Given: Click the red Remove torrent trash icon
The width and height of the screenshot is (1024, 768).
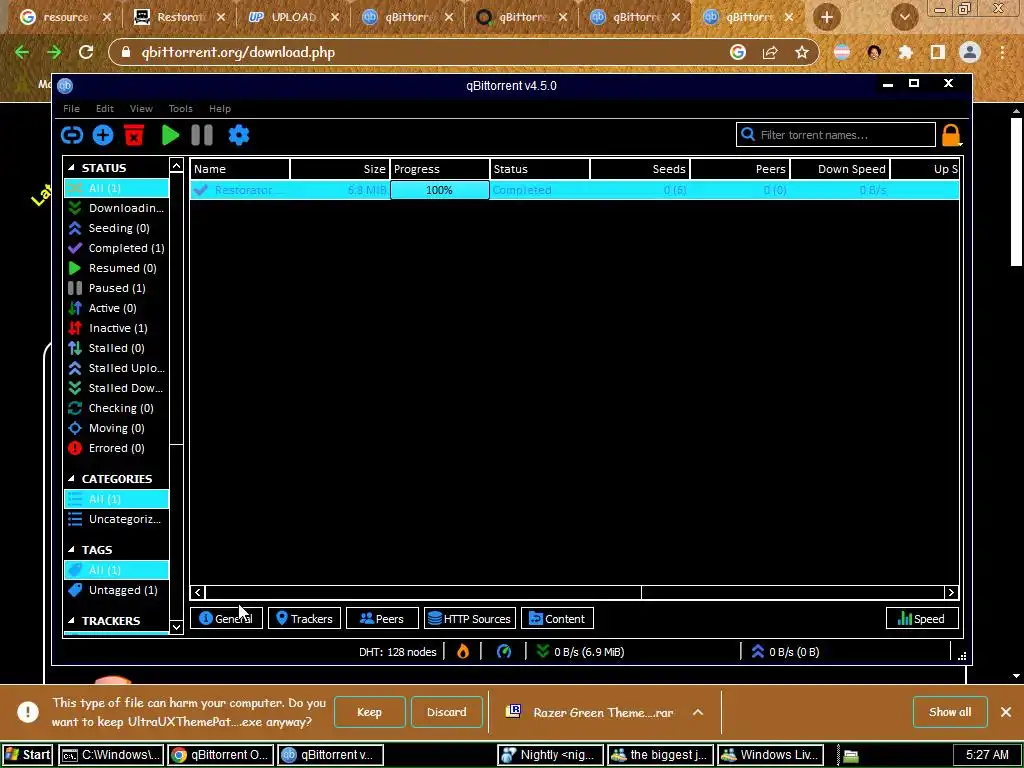Looking at the screenshot, I should point(134,135).
